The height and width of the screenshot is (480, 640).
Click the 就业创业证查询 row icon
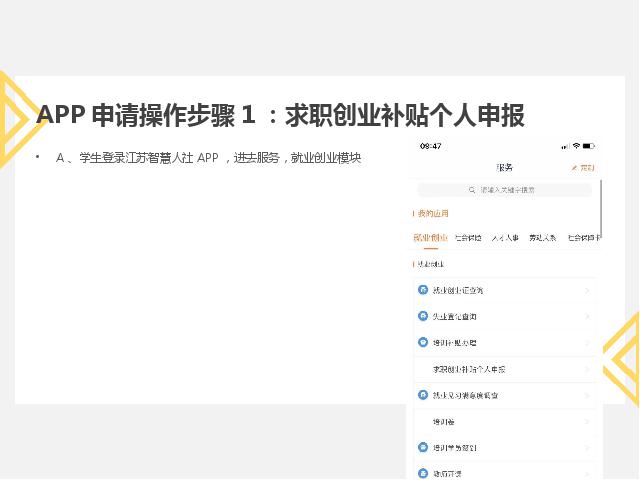[423, 290]
